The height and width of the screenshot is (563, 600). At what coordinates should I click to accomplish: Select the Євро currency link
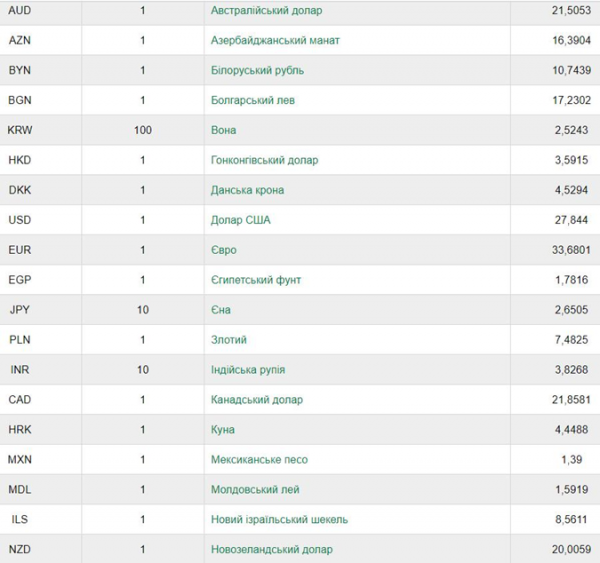click(223, 250)
